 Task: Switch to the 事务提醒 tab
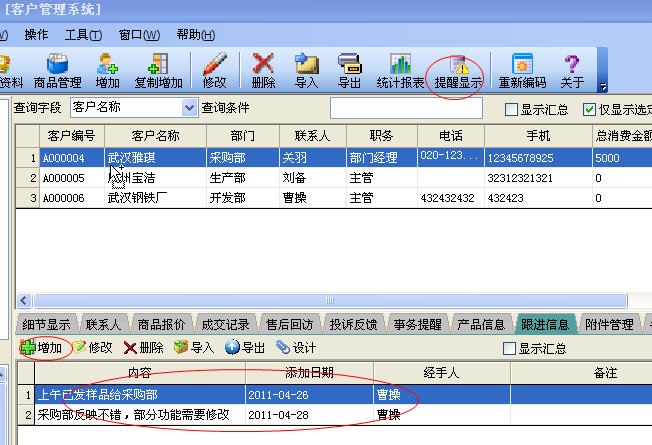(417, 324)
